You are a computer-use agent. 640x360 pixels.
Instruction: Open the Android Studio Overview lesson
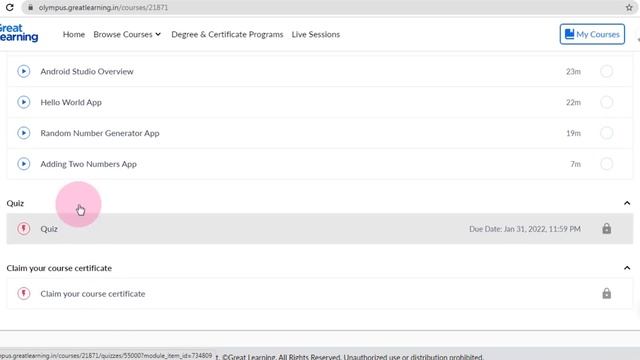tap(87, 71)
